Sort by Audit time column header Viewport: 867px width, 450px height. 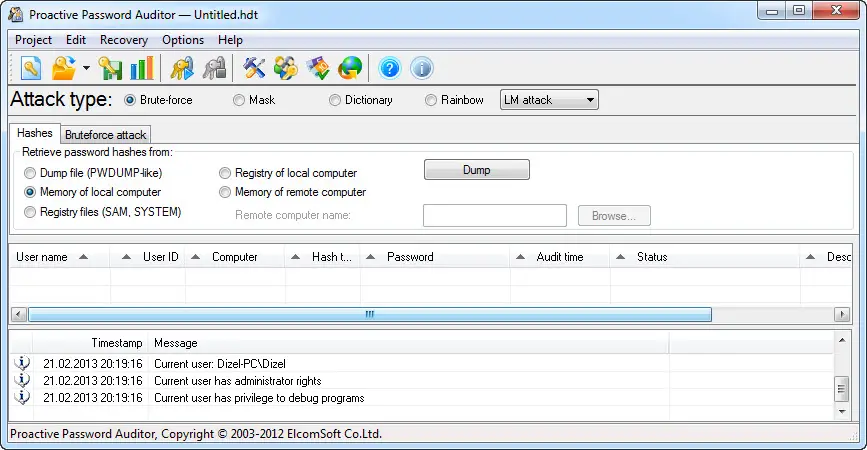click(x=560, y=257)
